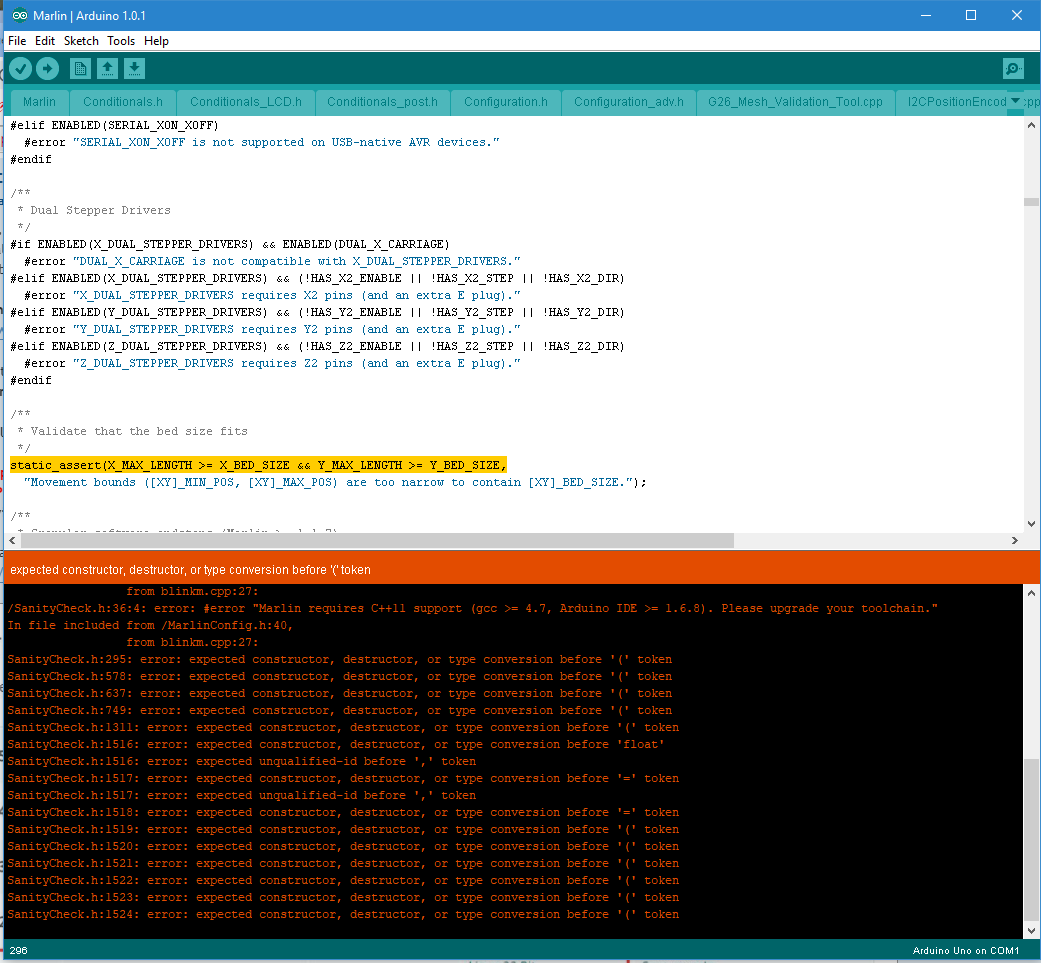Click the editor vertical scrollbar thumb
The image size is (1041, 963).
[1031, 202]
